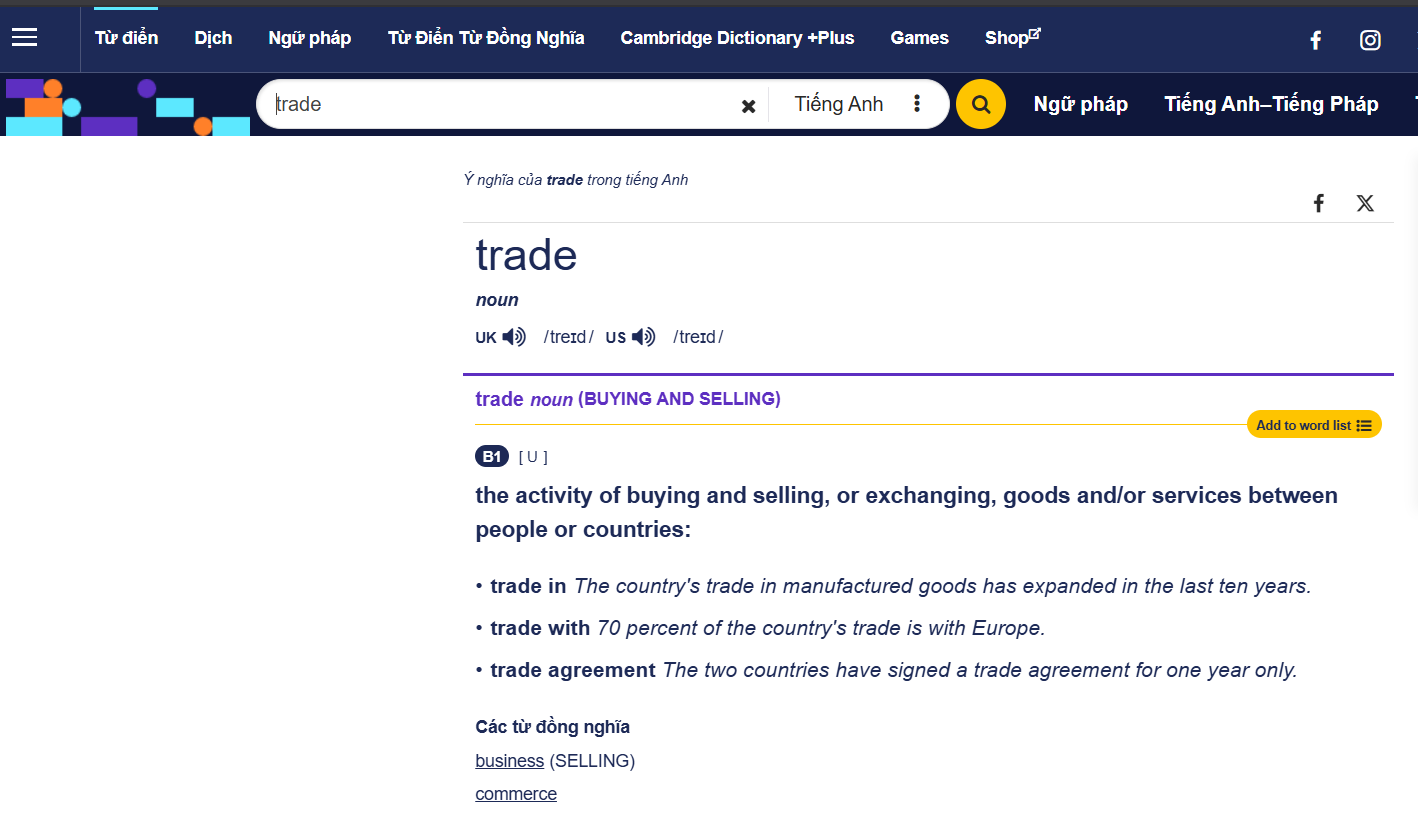Open dictionary options three-dot menu

[x=917, y=104]
